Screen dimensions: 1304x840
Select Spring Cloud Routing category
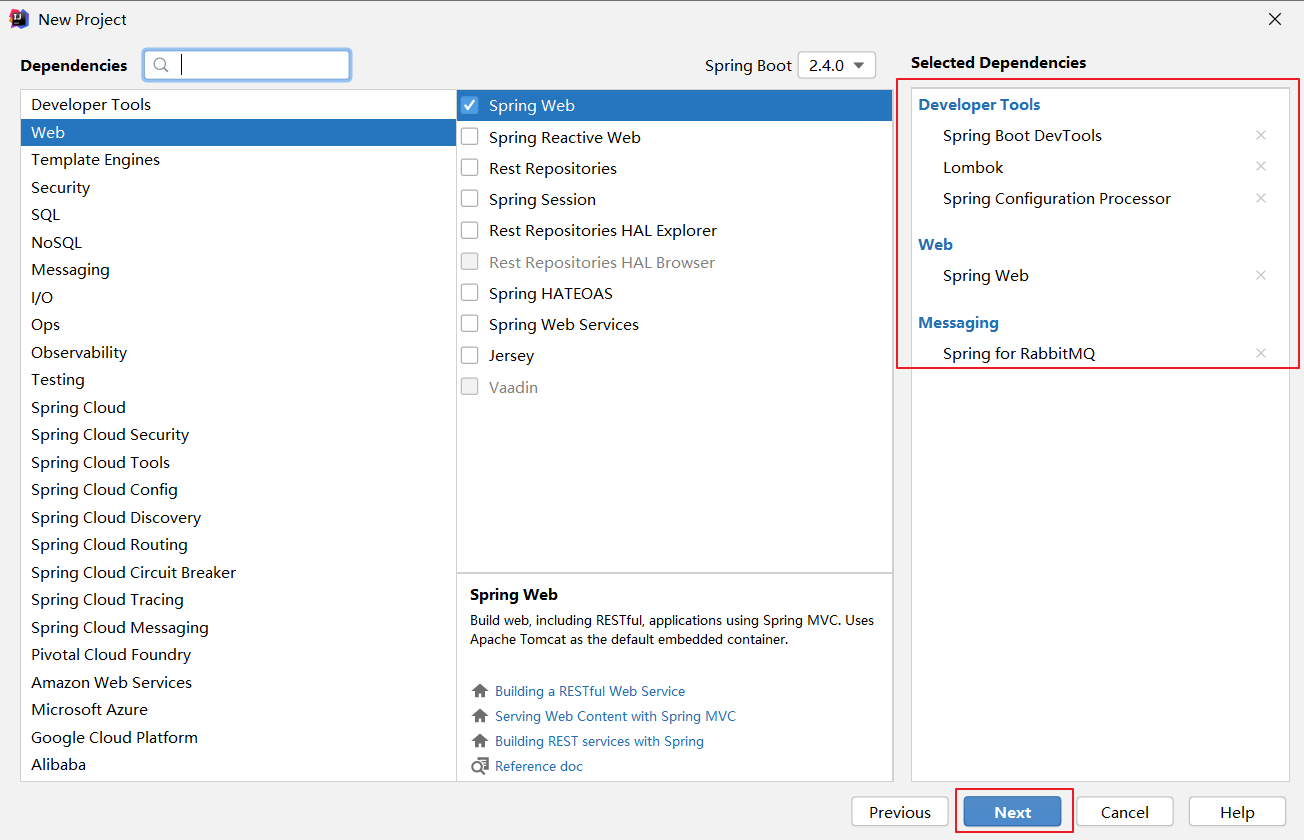(238, 544)
